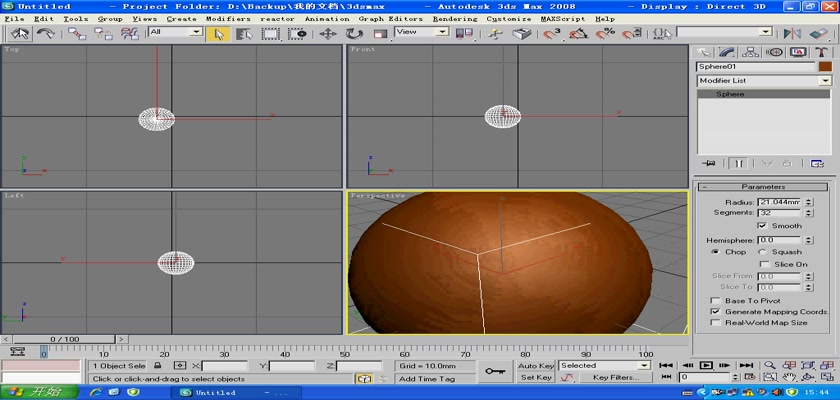Open the Select by Name tool
Image resolution: width=840 pixels, height=400 pixels.
click(x=244, y=33)
